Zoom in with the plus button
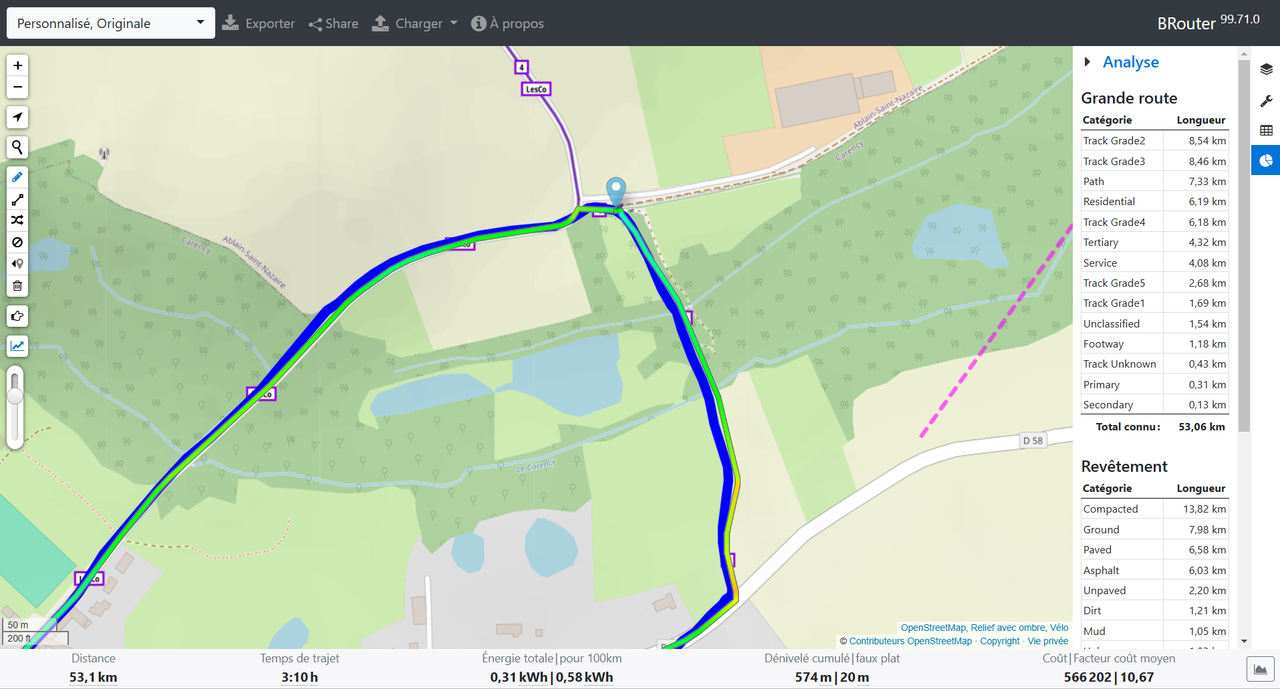Image resolution: width=1280 pixels, height=689 pixels. [17, 65]
